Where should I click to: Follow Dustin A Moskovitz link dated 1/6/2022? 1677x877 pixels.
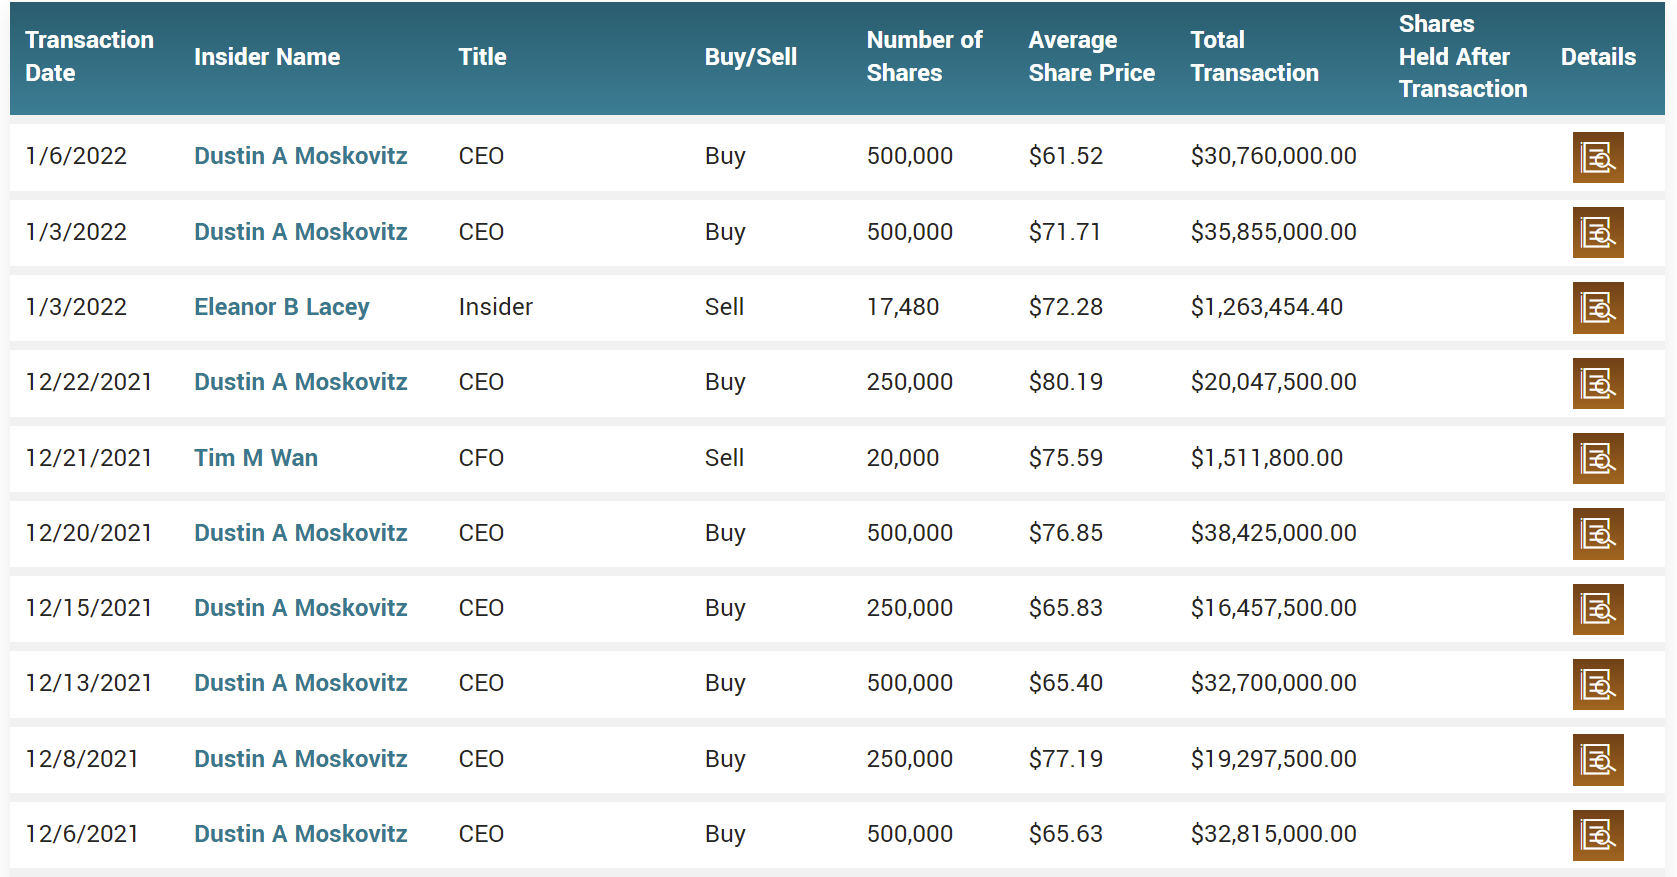coord(301,156)
